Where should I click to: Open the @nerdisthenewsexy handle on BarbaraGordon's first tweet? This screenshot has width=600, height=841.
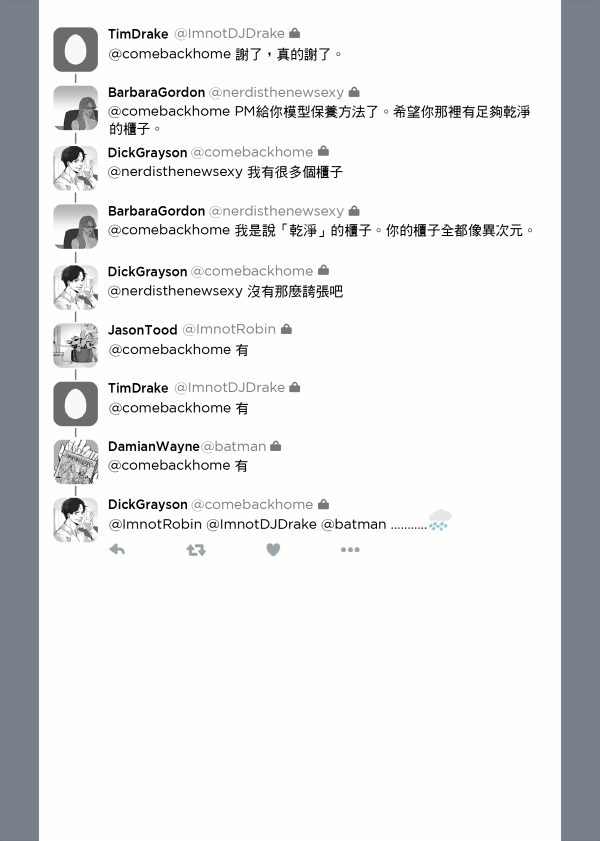pos(276,92)
